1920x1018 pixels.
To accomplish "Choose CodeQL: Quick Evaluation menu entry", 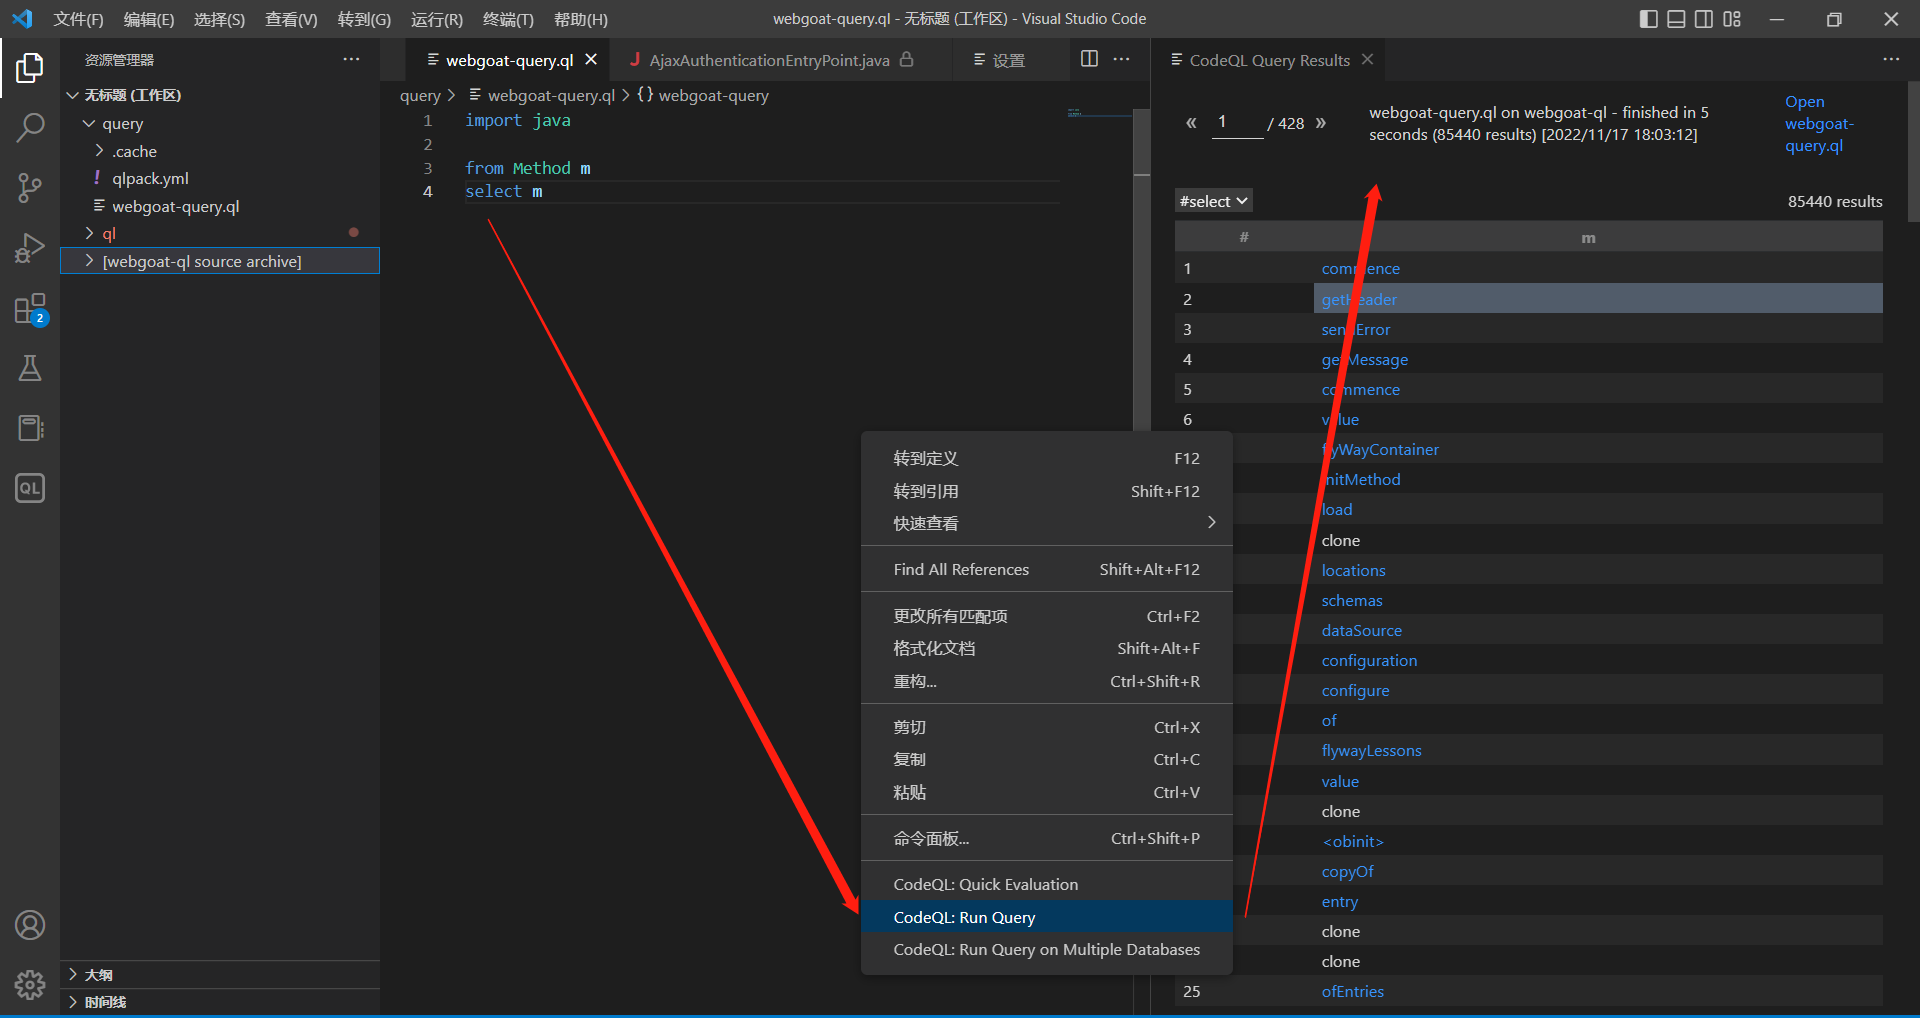I will (x=1047, y=884).
